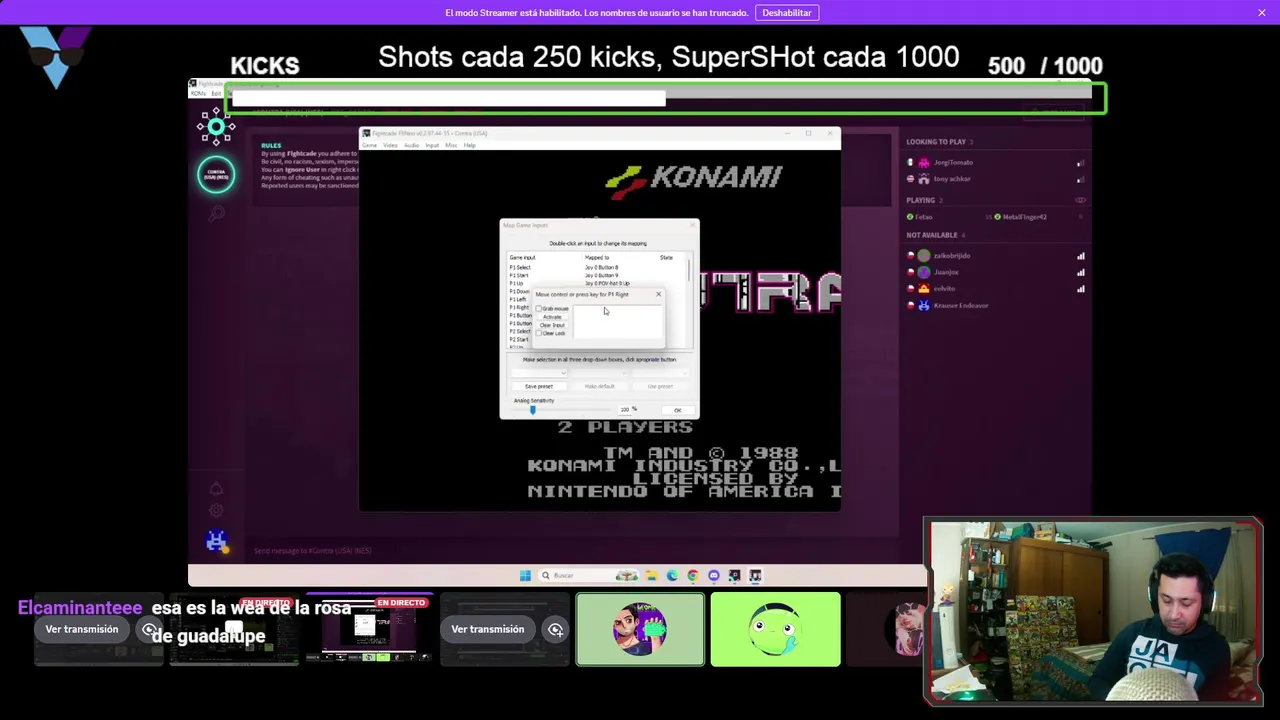Screen dimensions: 1280x720
Task: Click the add-camera icon next to Ver transmisión
Action: (556, 629)
